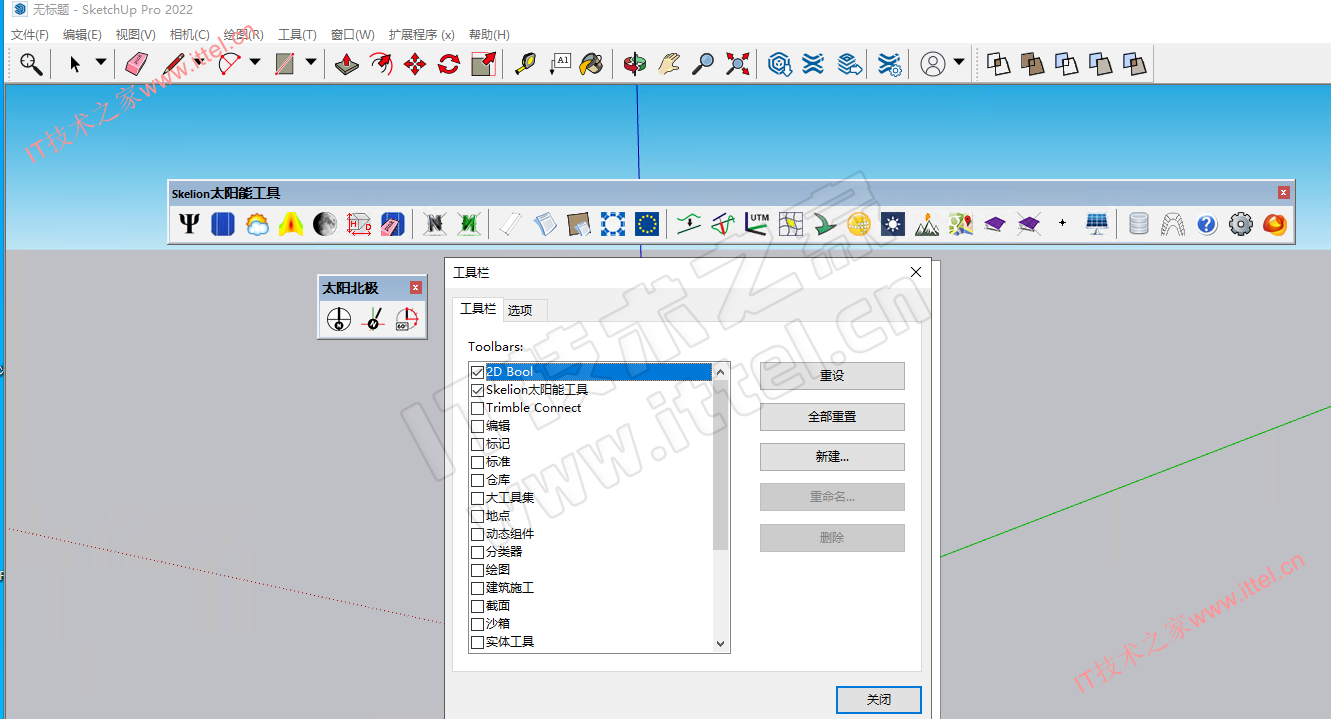This screenshot has height=719, width=1331.
Task: Select the Orbit camera tool
Action: (x=635, y=64)
